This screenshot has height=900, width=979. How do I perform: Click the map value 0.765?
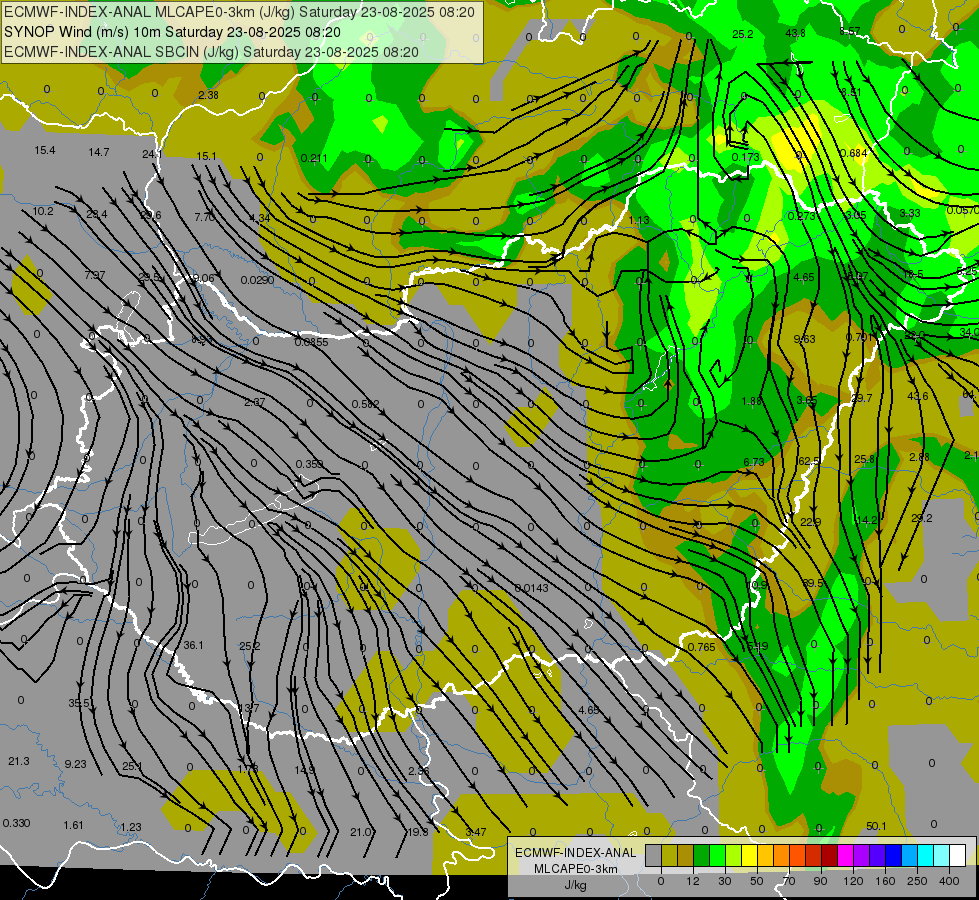[x=701, y=648]
